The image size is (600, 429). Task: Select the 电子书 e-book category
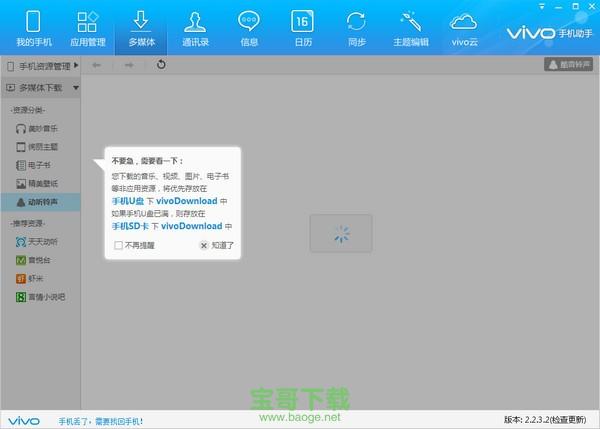[x=33, y=165]
